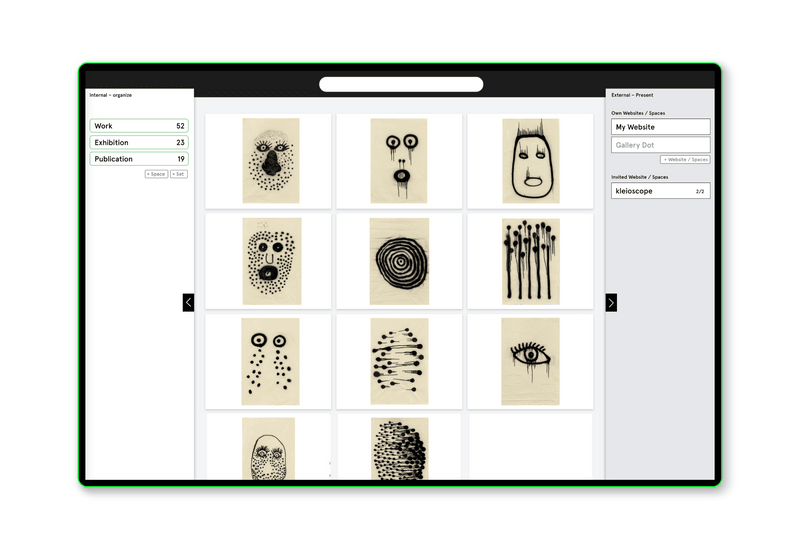Select the two eyes with dot tears drawing
Image resolution: width=800 pixels, height=557 pixels.
click(270, 361)
